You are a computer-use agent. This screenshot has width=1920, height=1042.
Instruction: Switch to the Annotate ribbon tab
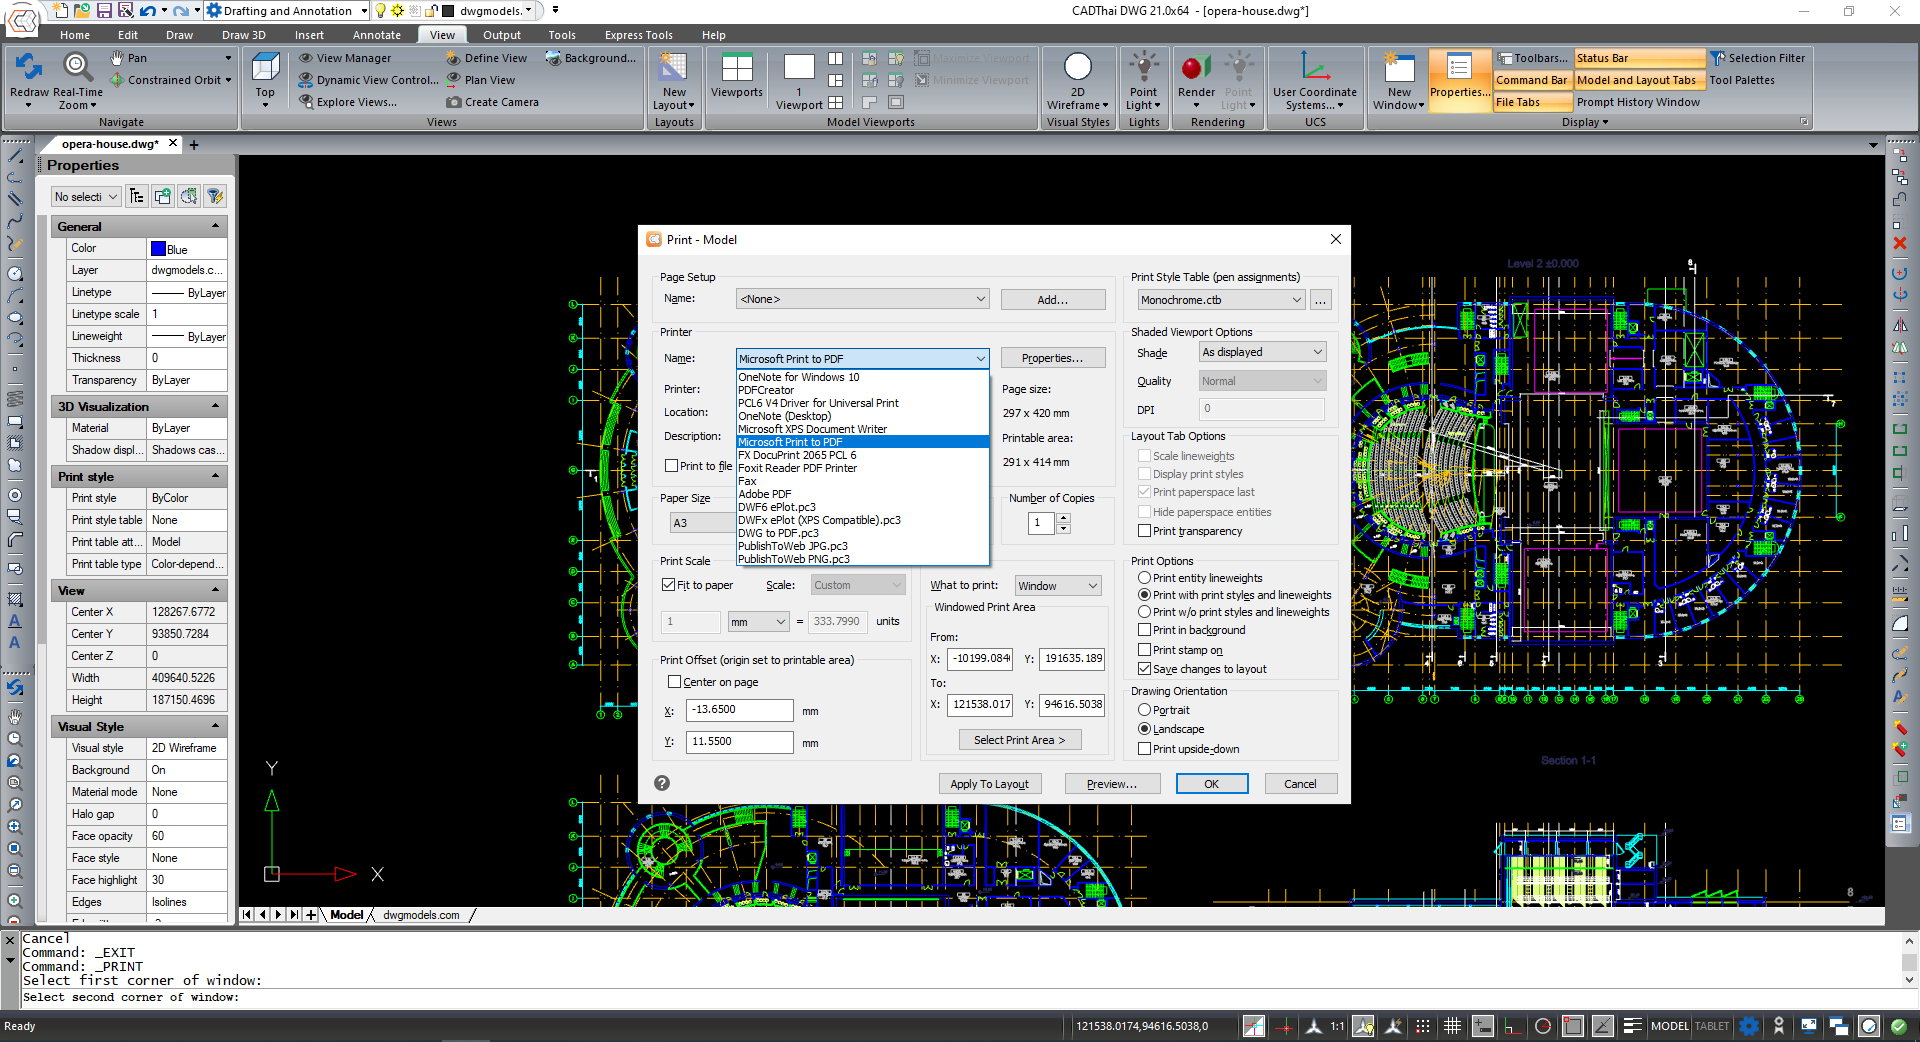pyautogui.click(x=377, y=35)
